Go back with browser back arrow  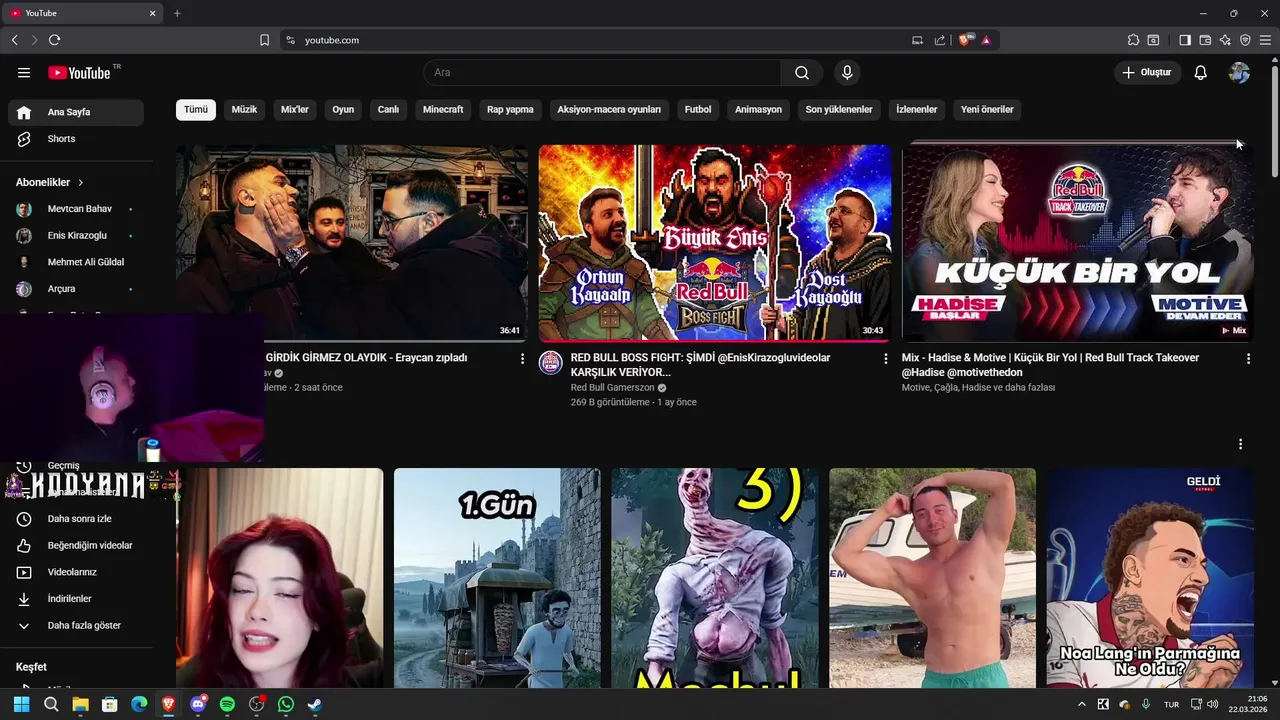(x=14, y=40)
